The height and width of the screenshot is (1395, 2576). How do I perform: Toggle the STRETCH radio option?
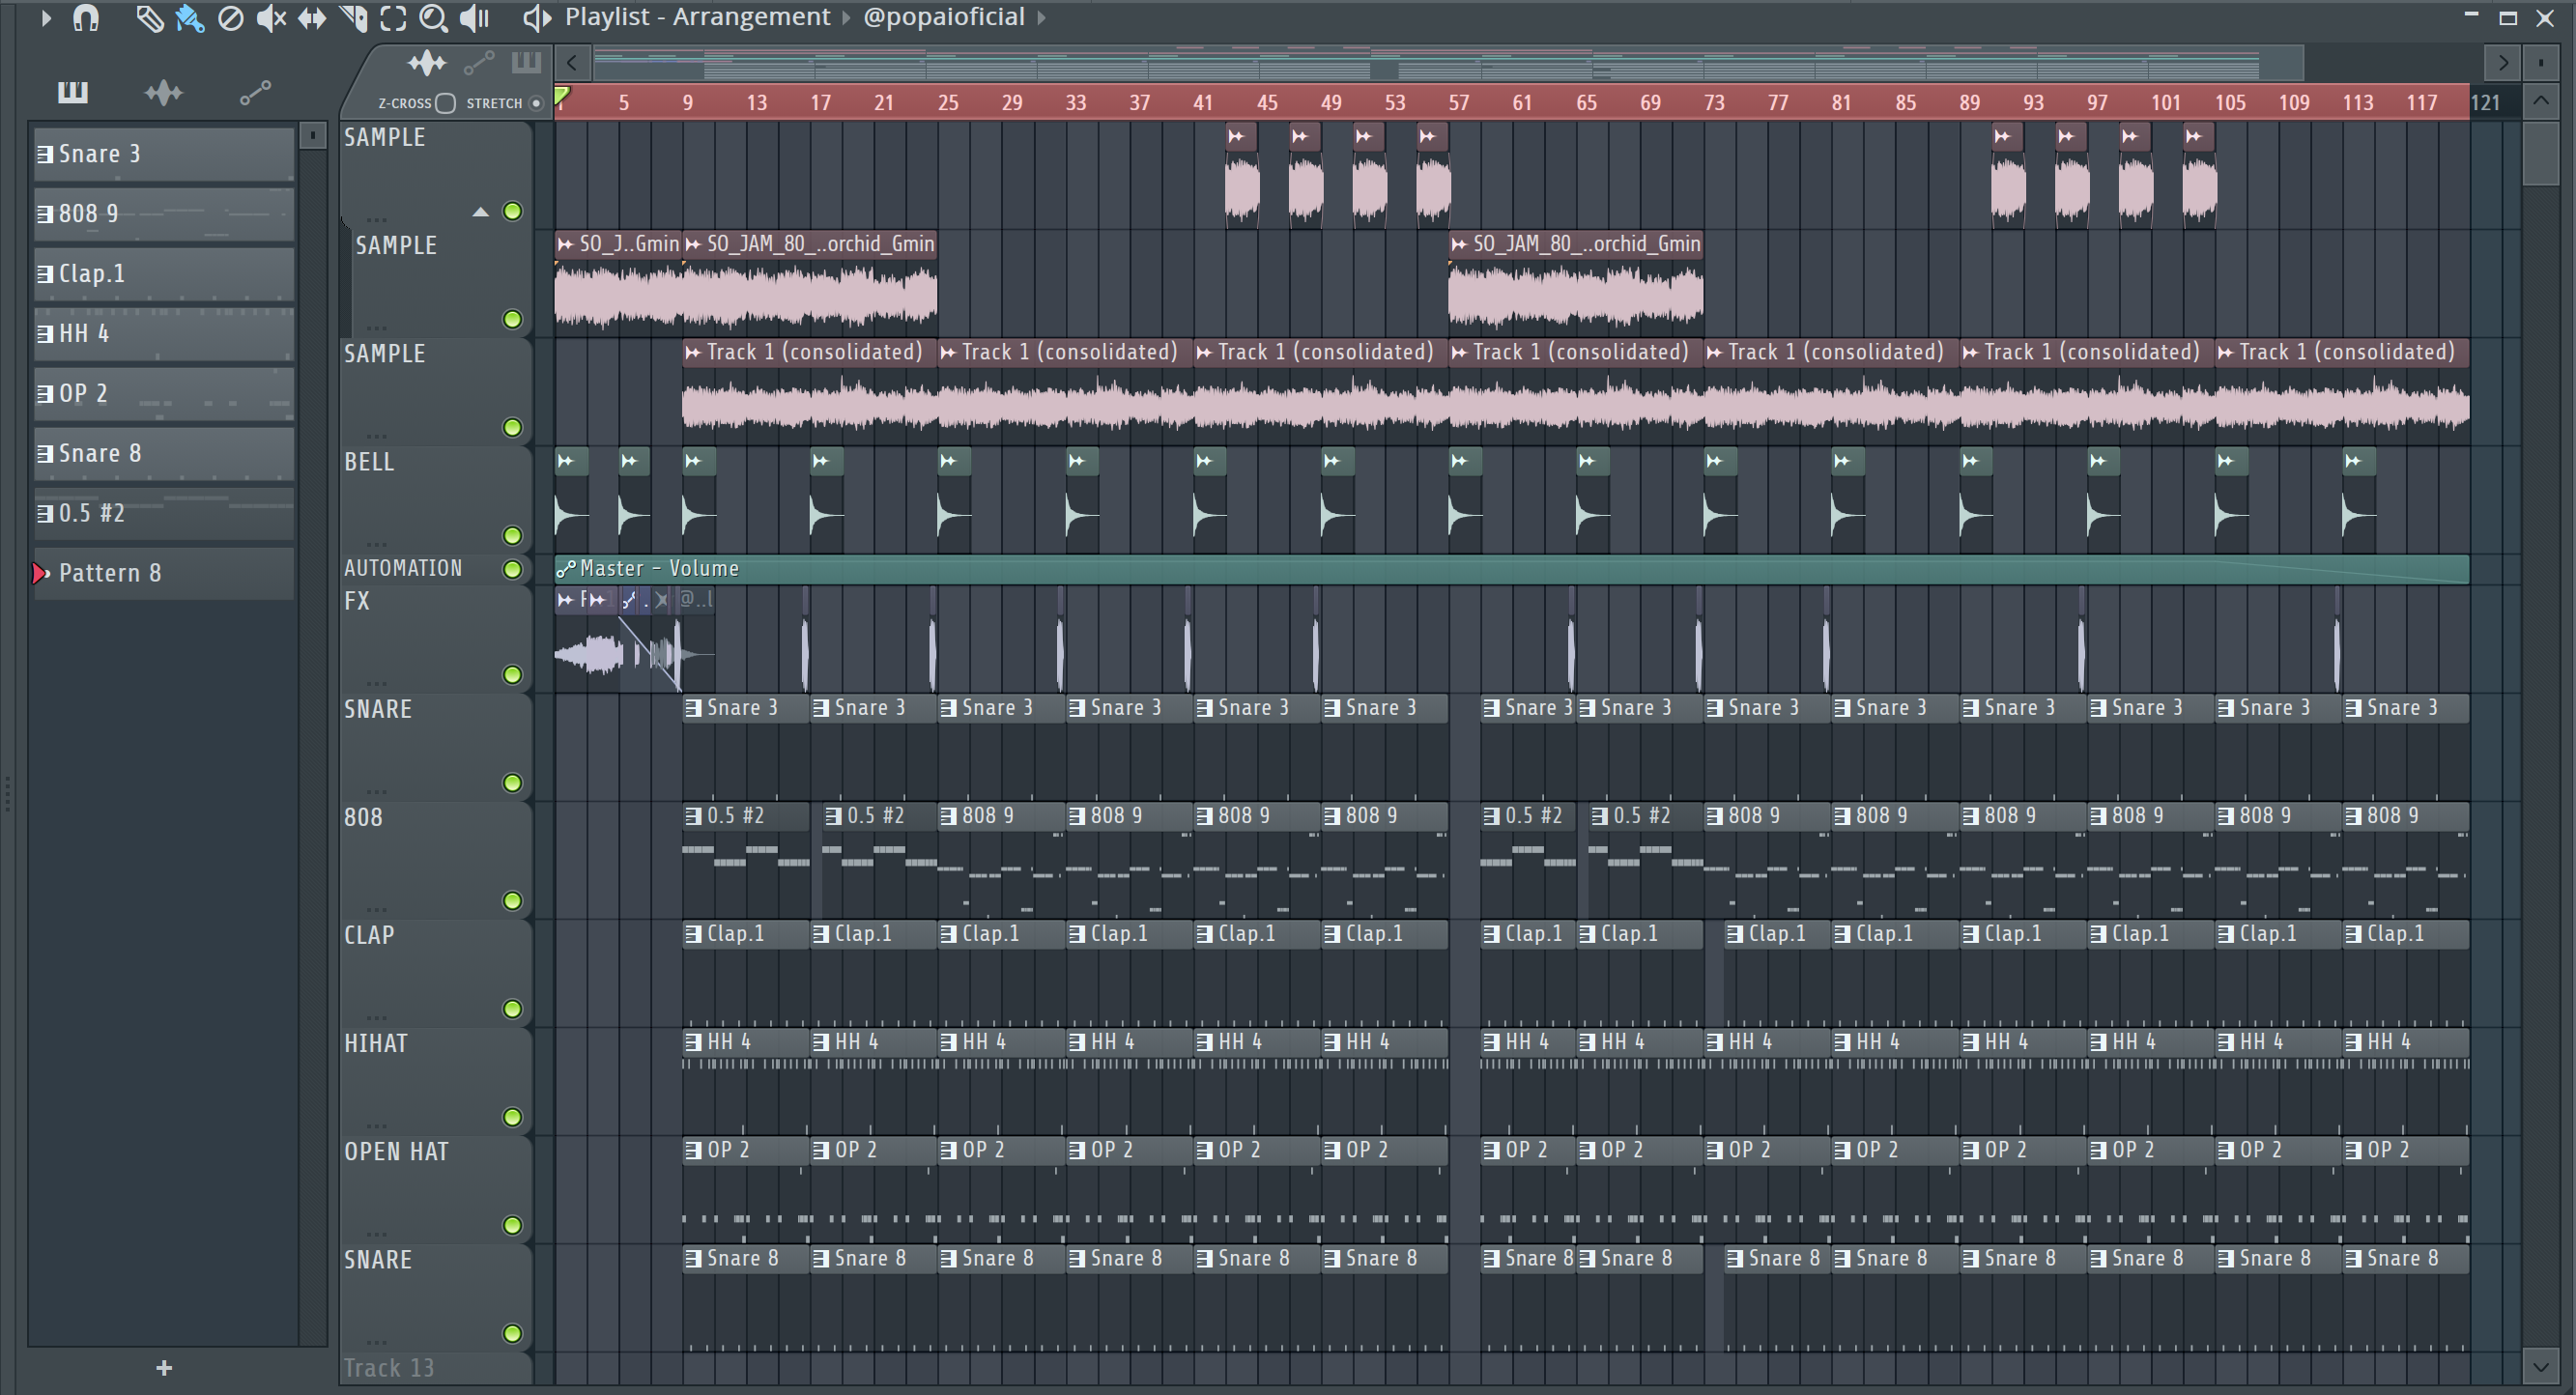(536, 103)
